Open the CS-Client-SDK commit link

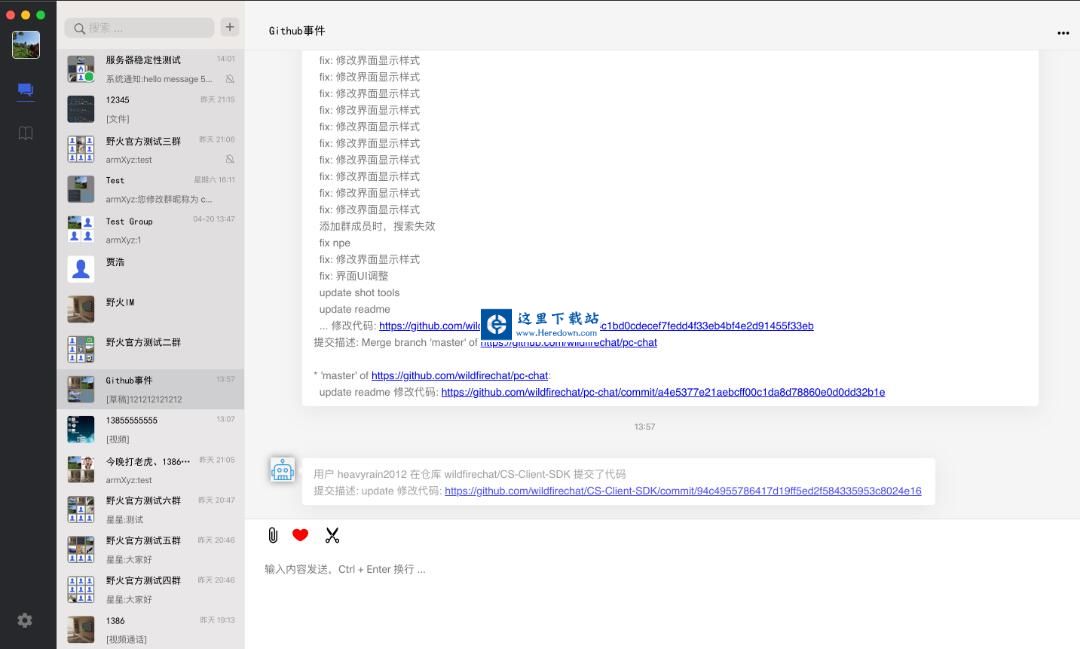(x=682, y=491)
